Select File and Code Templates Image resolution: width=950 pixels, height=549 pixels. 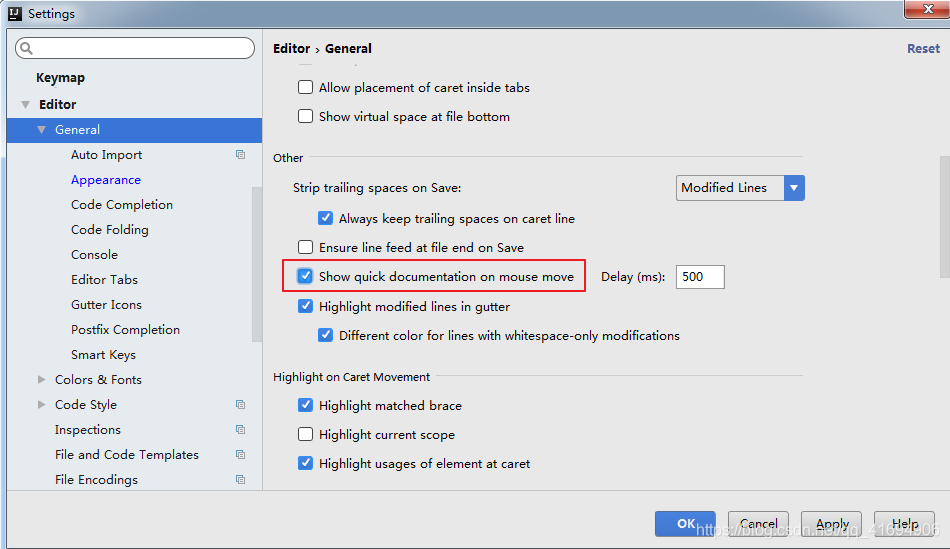[x=127, y=454]
